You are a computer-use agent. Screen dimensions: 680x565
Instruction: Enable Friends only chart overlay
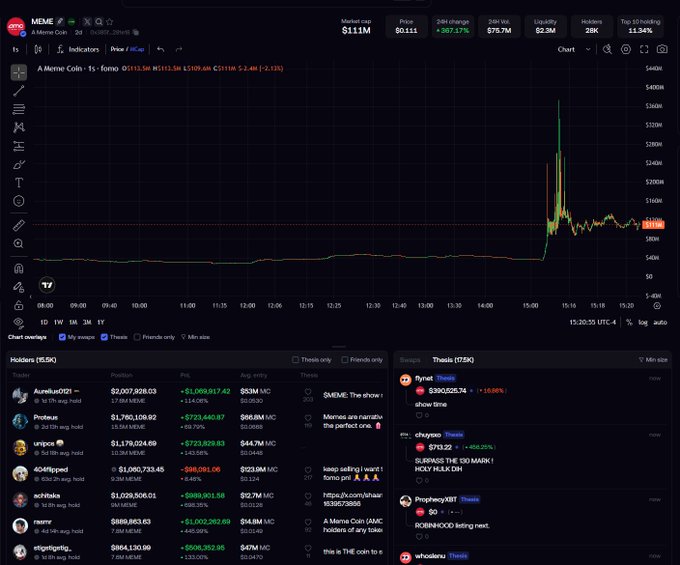[137, 337]
